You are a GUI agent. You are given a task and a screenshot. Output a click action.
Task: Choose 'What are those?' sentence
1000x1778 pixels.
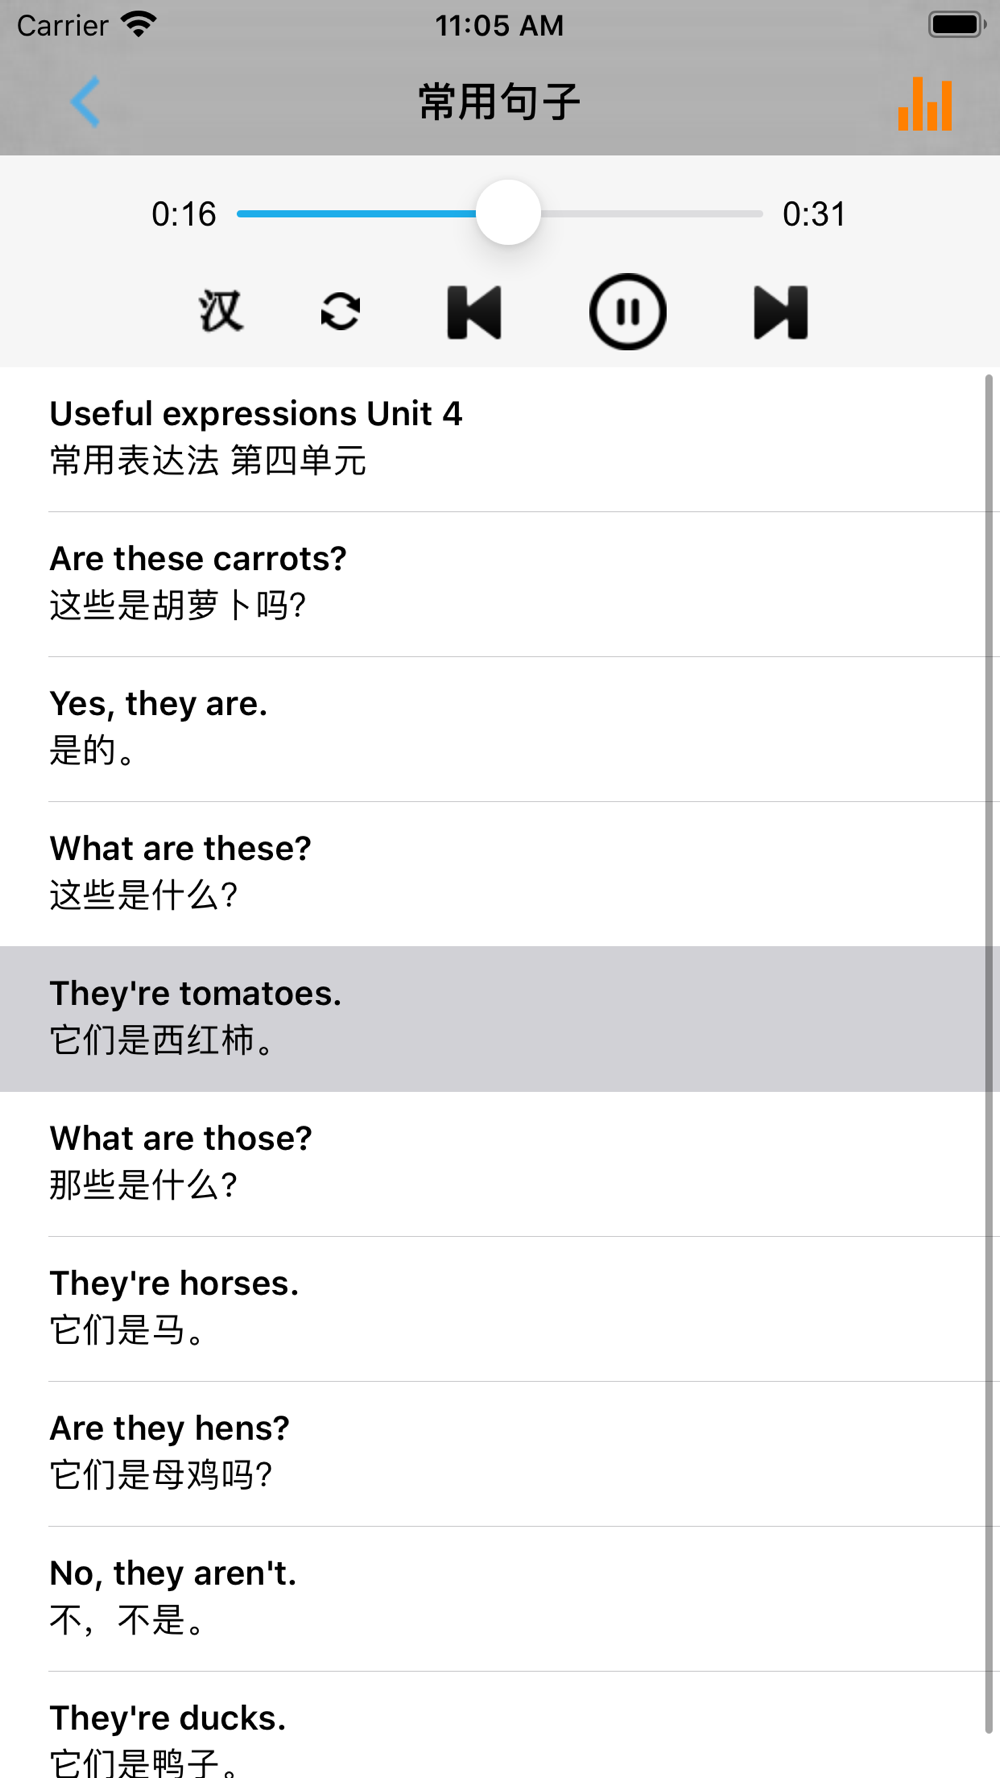click(x=500, y=1164)
